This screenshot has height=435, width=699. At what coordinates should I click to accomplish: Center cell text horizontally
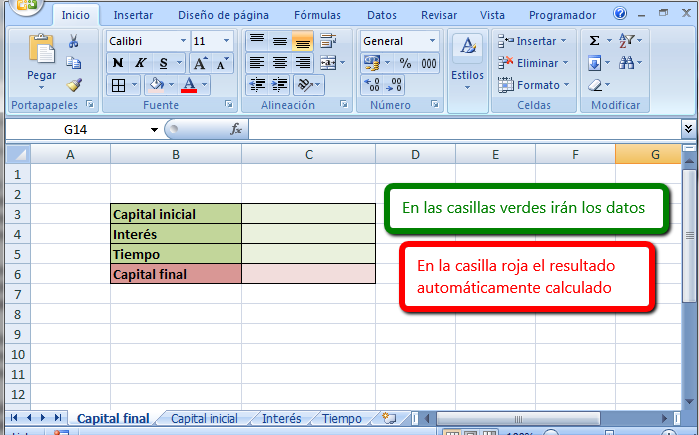[280, 63]
